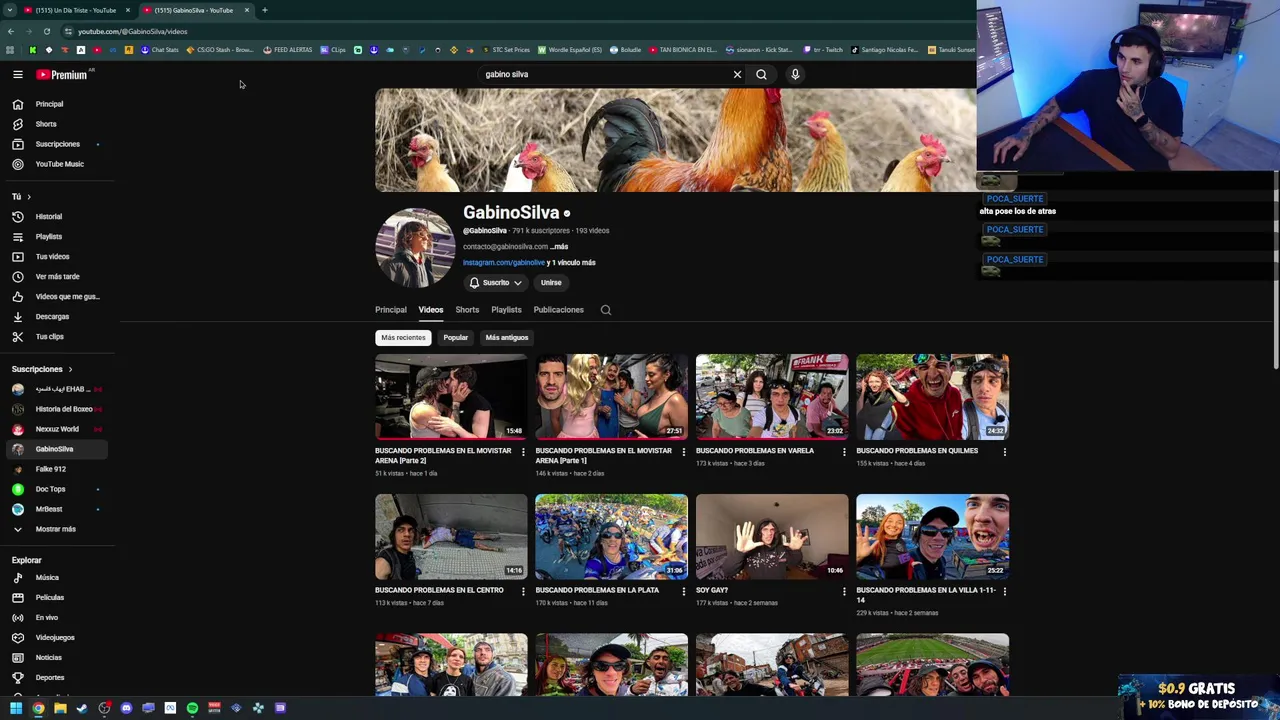
Task: Open Noticias under Explorar
Action: point(56,658)
